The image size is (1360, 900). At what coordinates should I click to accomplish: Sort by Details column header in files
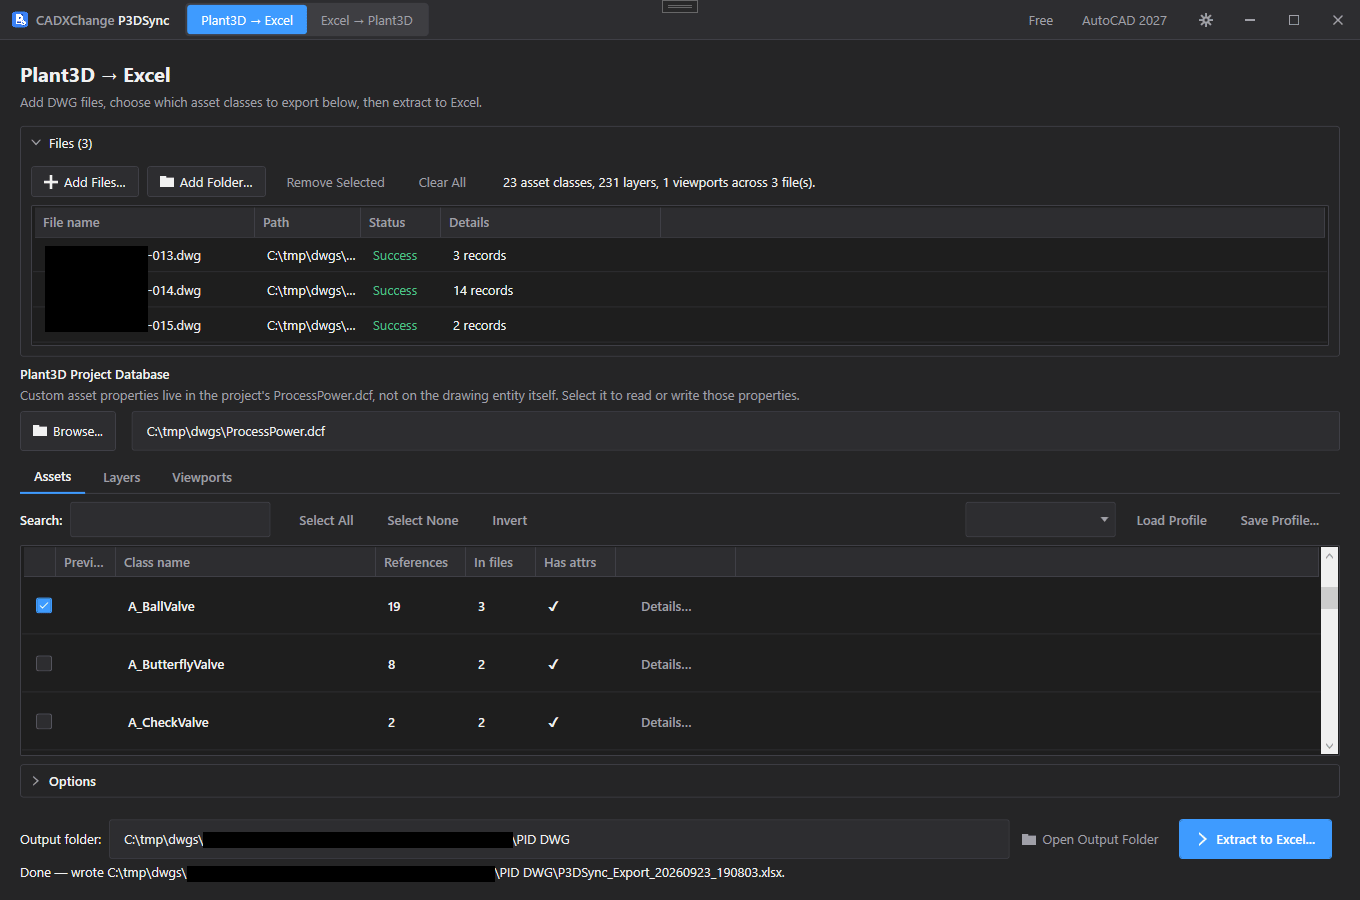[551, 222]
